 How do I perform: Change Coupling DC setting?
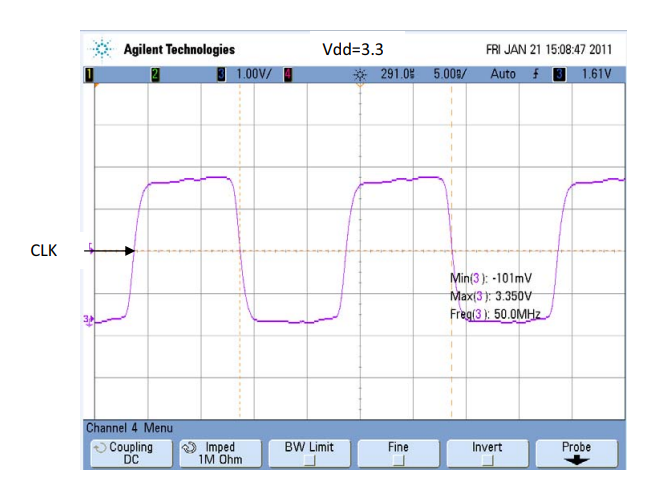pyautogui.click(x=130, y=453)
